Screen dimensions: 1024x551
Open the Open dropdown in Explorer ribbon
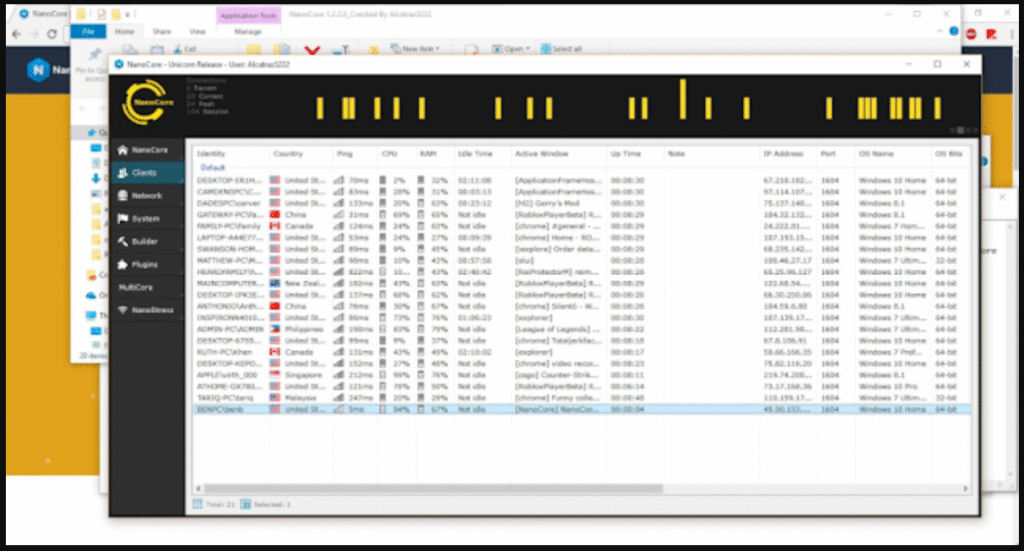click(x=514, y=48)
